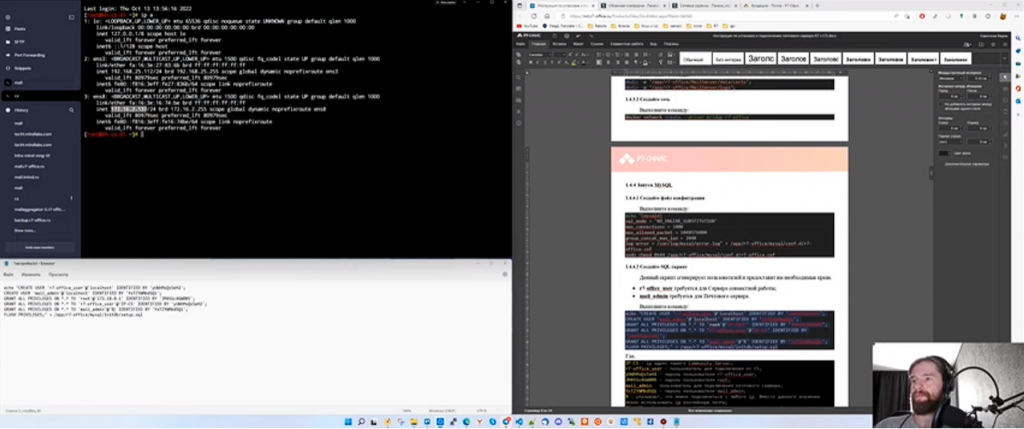Apply the Обычный paragraph style
Viewport: 1024px width, 429px height.
[x=695, y=59]
